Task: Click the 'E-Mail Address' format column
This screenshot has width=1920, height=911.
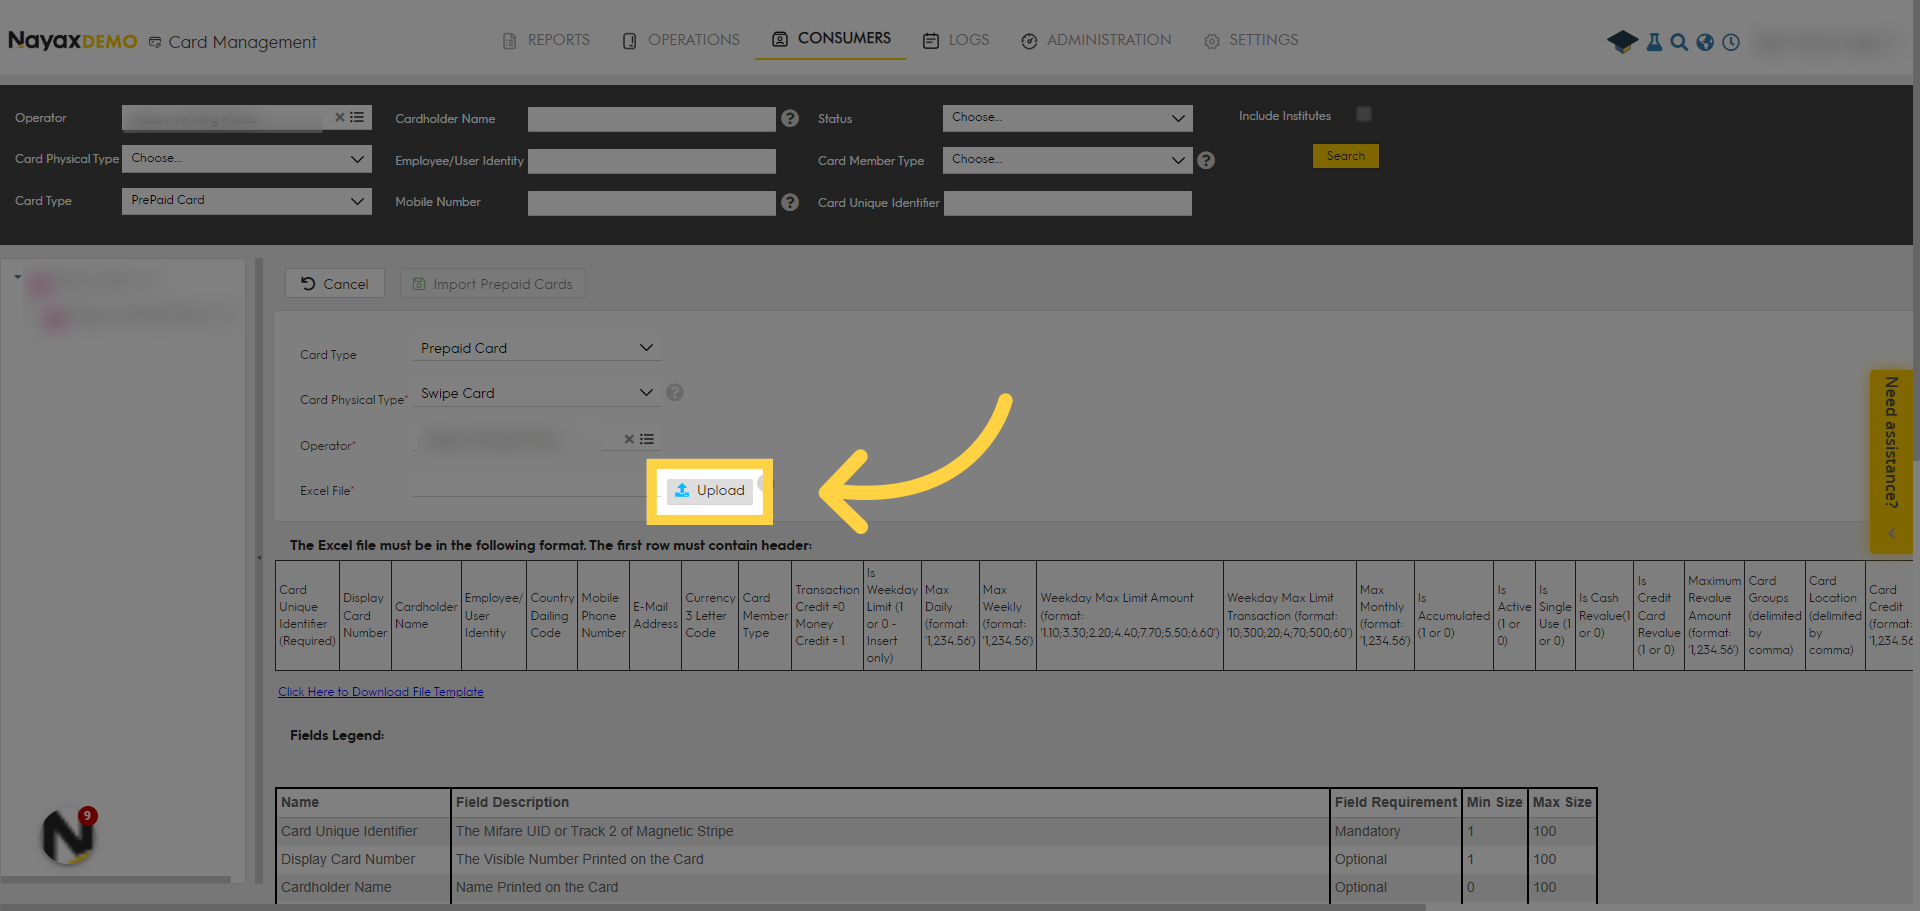Action: [655, 615]
